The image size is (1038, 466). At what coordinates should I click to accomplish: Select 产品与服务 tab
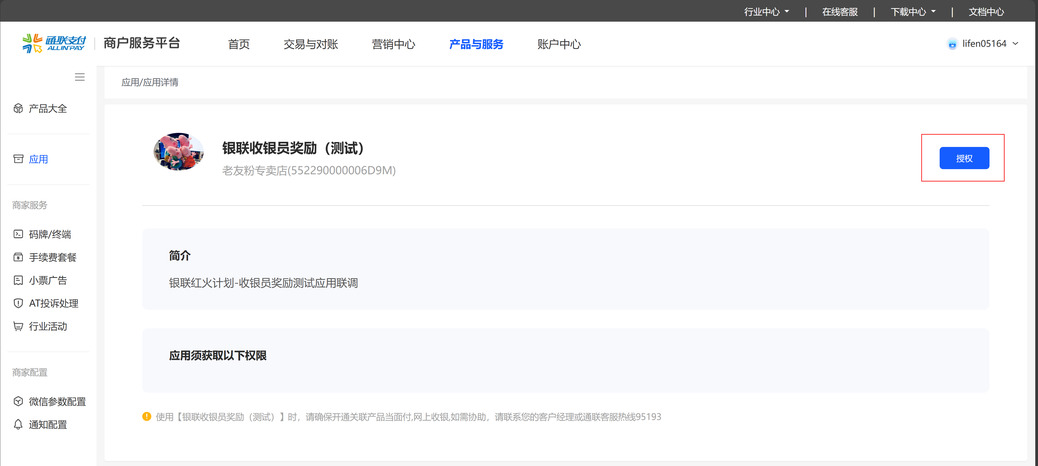tap(477, 44)
